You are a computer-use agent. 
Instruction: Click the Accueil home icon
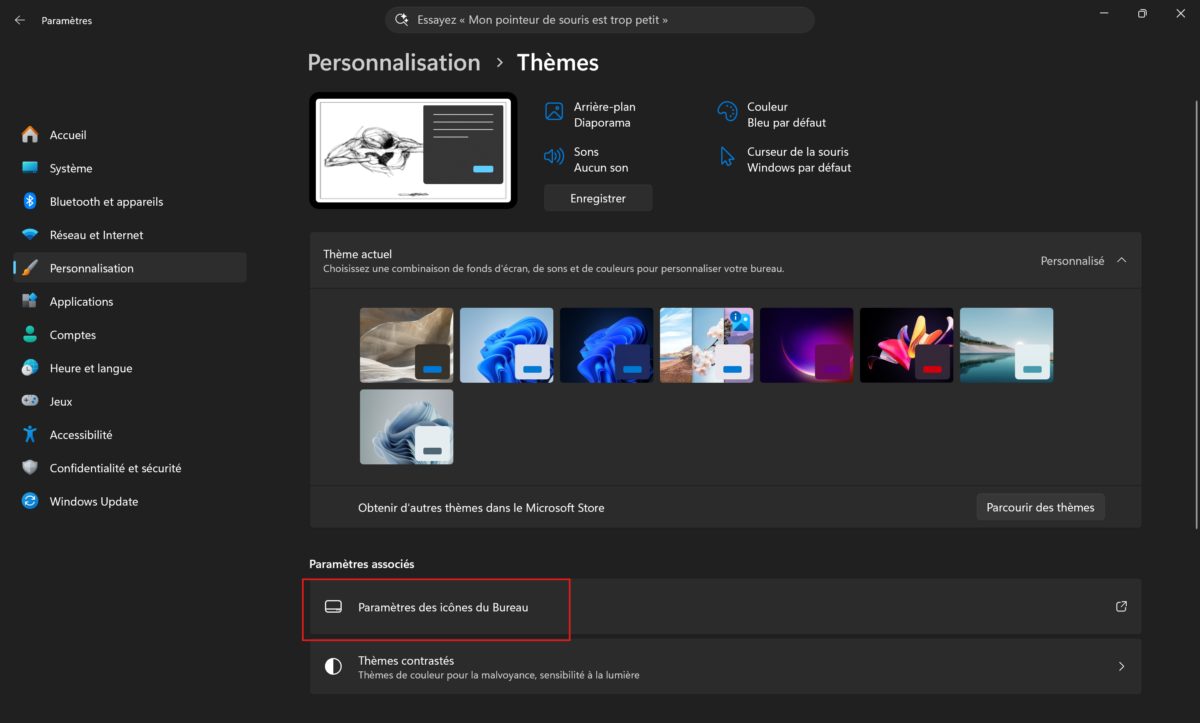pos(30,135)
